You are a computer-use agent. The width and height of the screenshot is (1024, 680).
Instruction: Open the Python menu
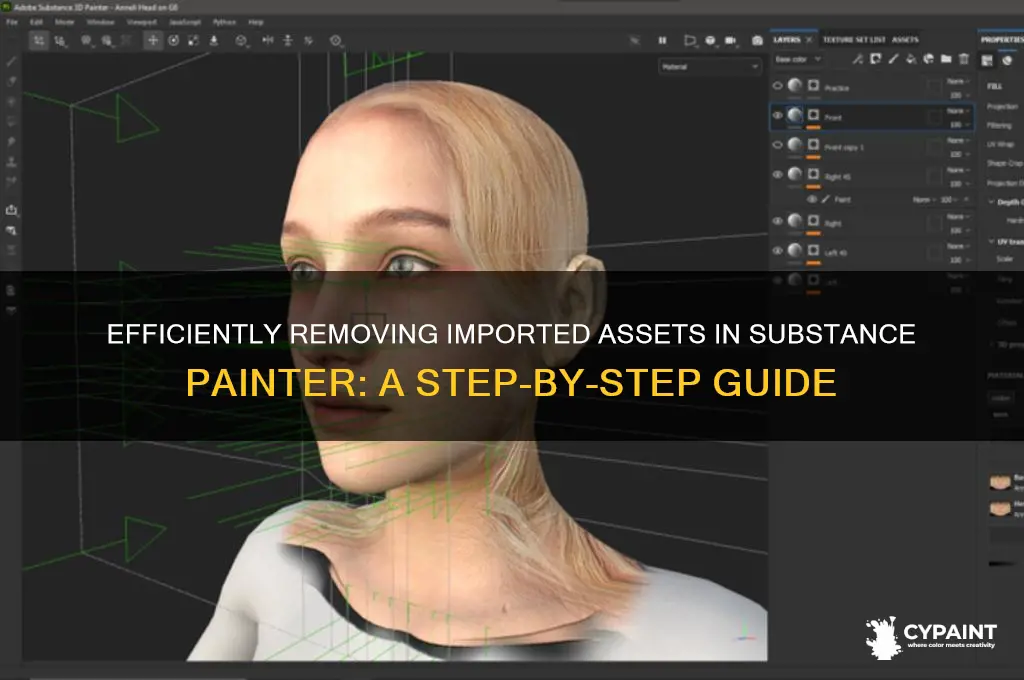pos(224,22)
